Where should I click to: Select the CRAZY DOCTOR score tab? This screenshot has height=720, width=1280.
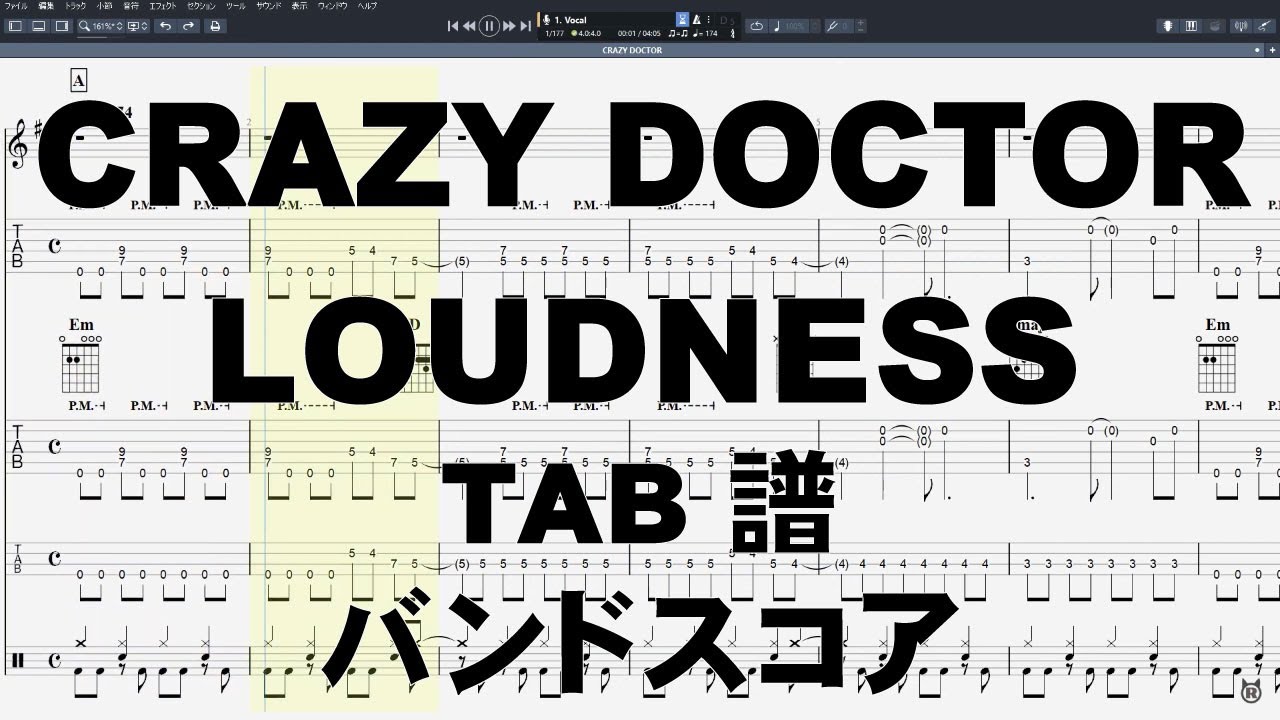point(630,51)
